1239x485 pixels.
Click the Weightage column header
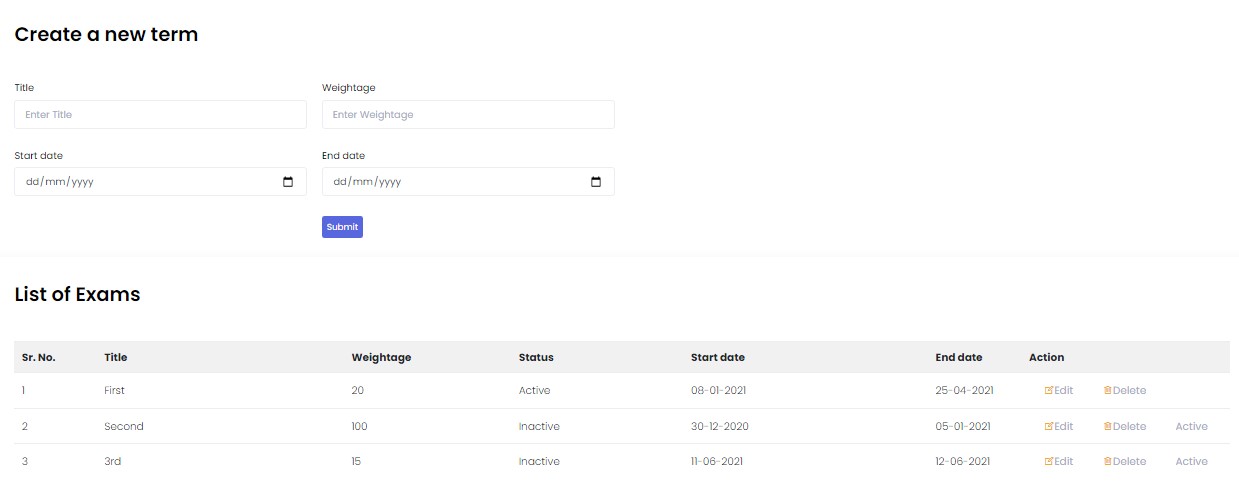(x=381, y=358)
